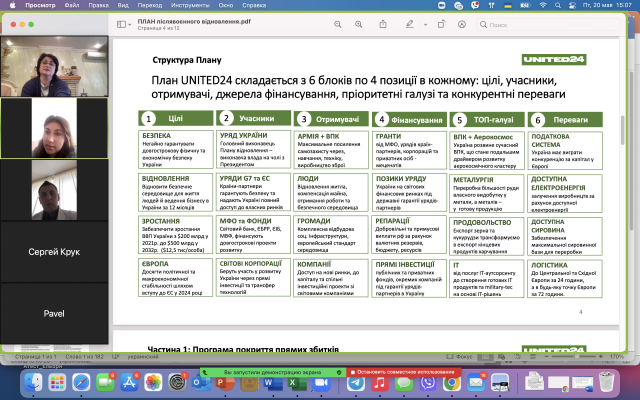
Task: Click the 170% zoom level in Word
Action: pos(617,357)
